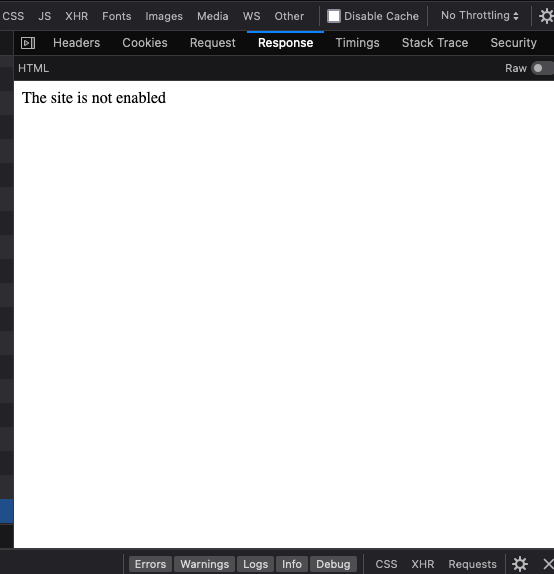
Task: Switch to the Request tab
Action: pos(212,43)
